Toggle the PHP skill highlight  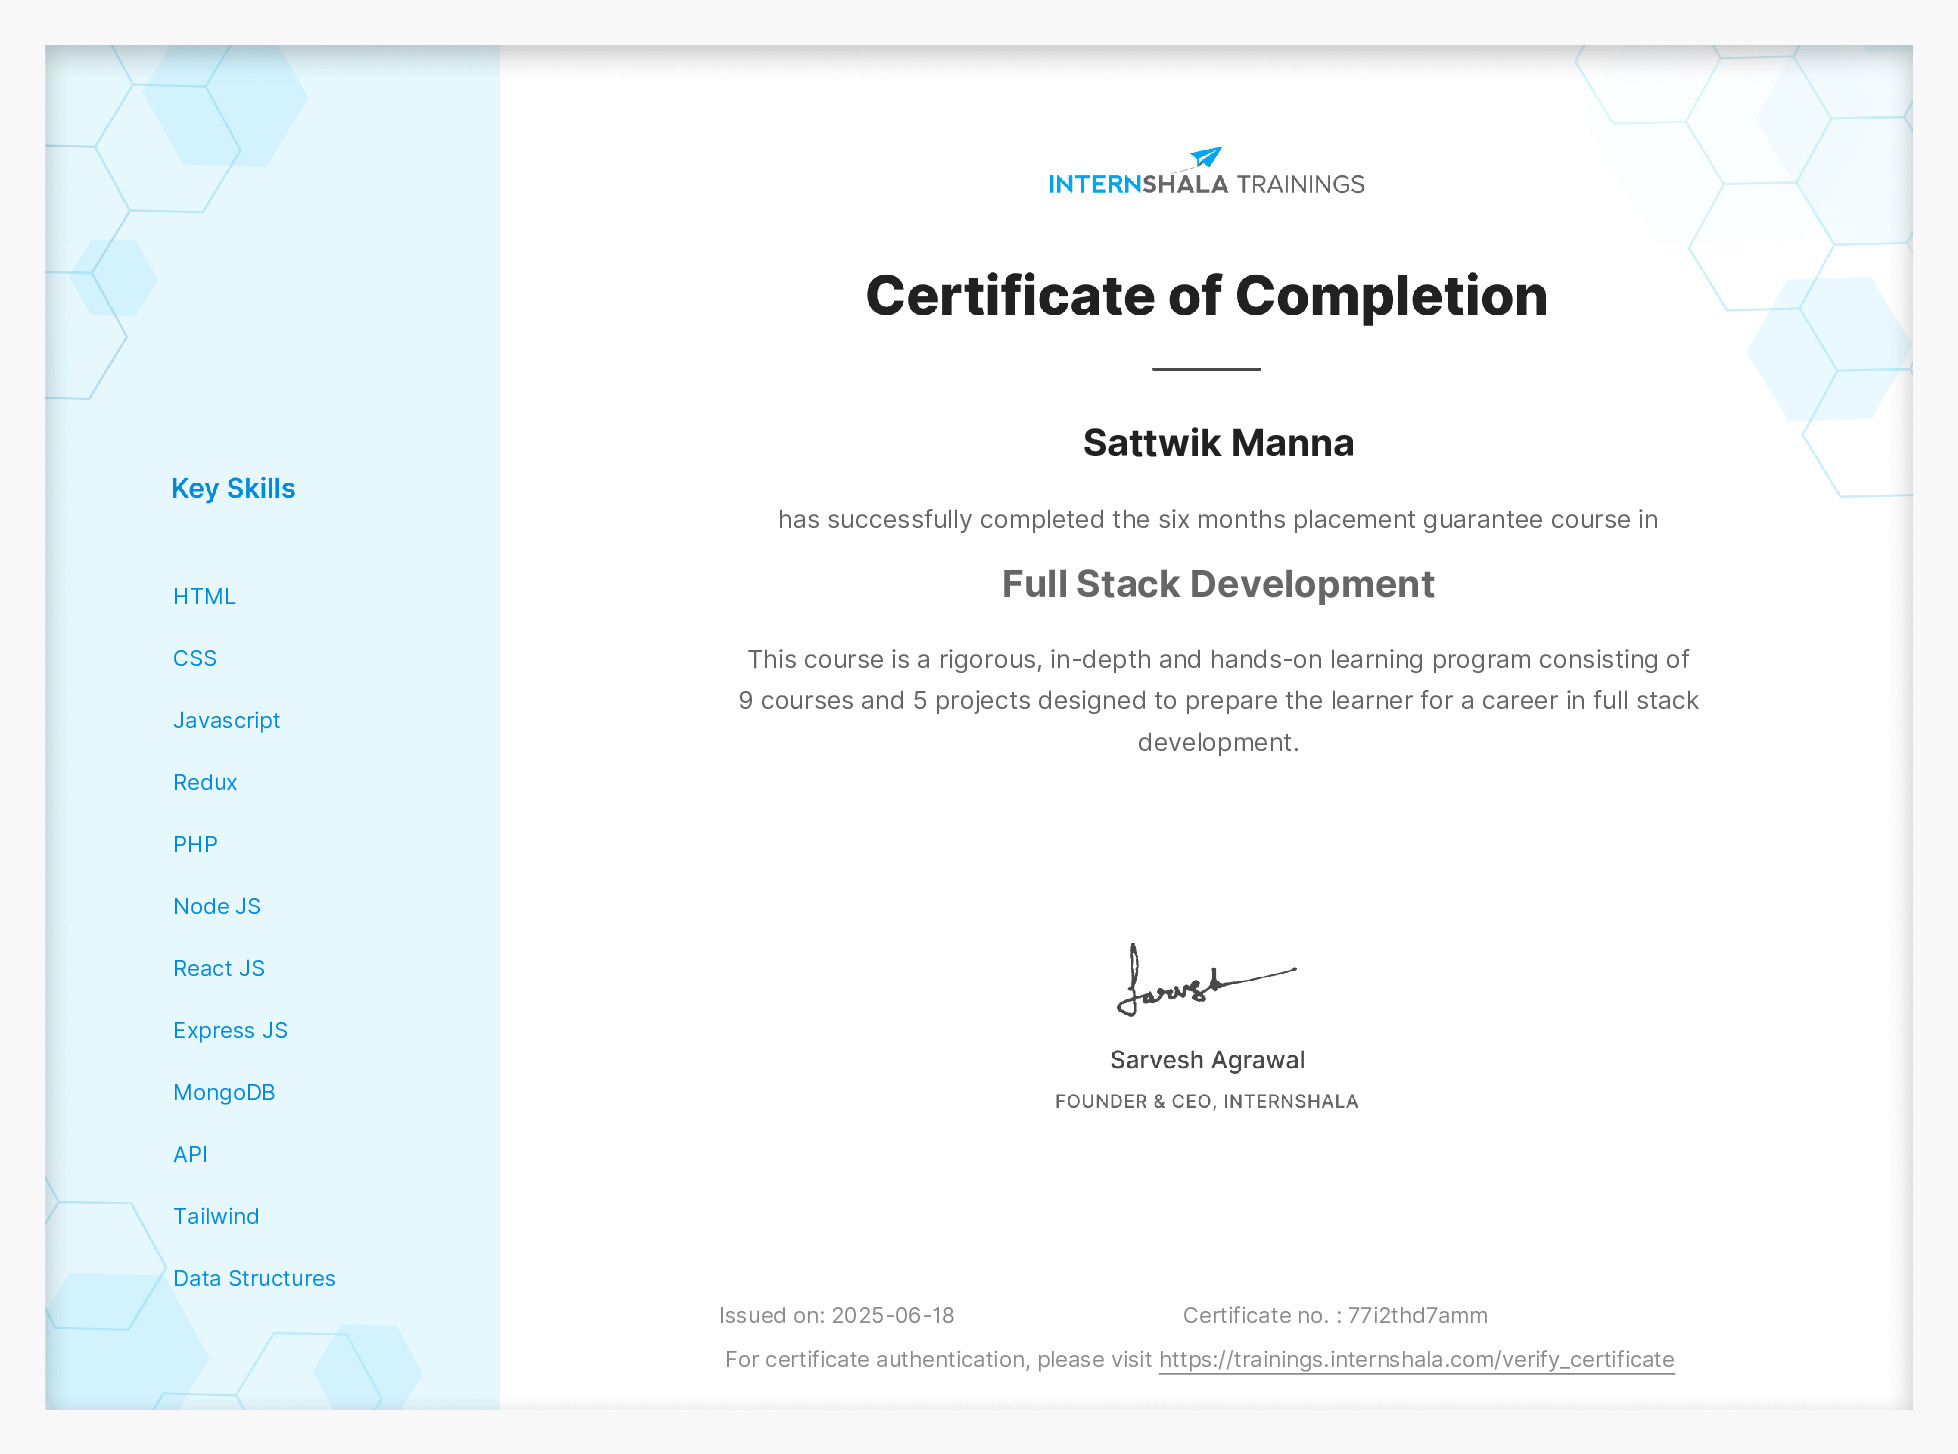coord(196,844)
